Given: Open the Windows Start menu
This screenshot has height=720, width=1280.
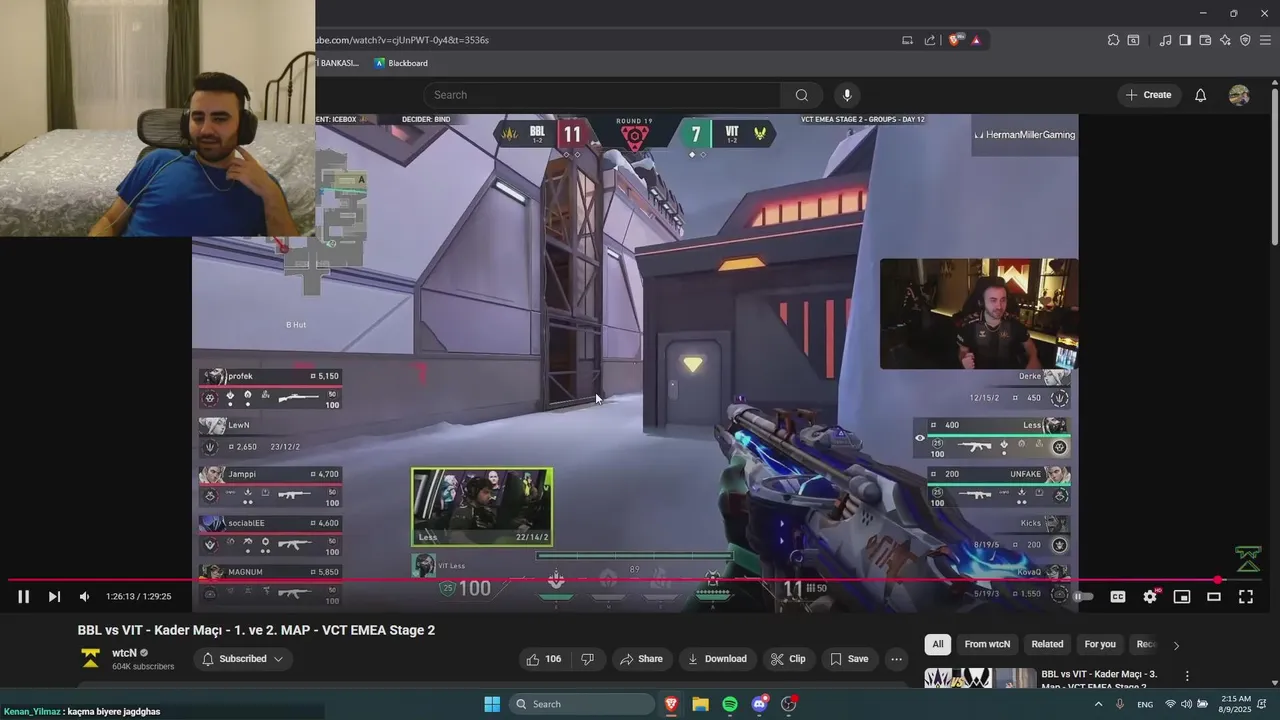Looking at the screenshot, I should (492, 704).
